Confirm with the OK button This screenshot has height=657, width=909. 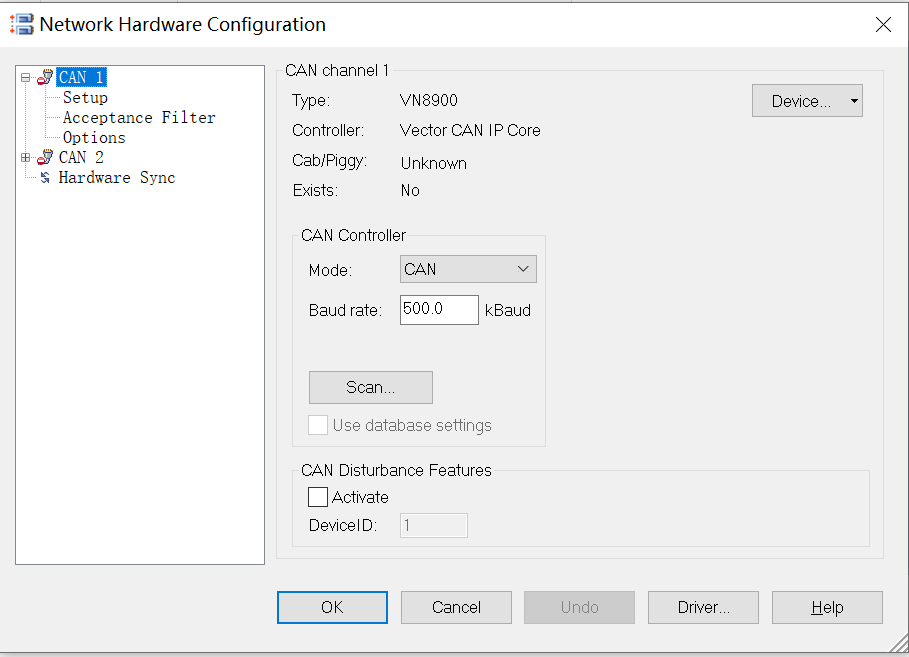click(x=332, y=607)
